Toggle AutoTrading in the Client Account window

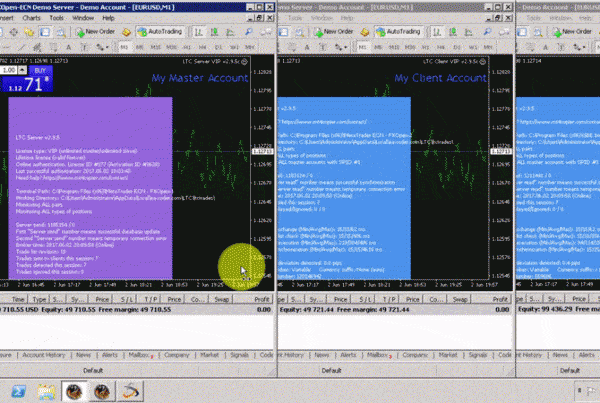click(398, 32)
